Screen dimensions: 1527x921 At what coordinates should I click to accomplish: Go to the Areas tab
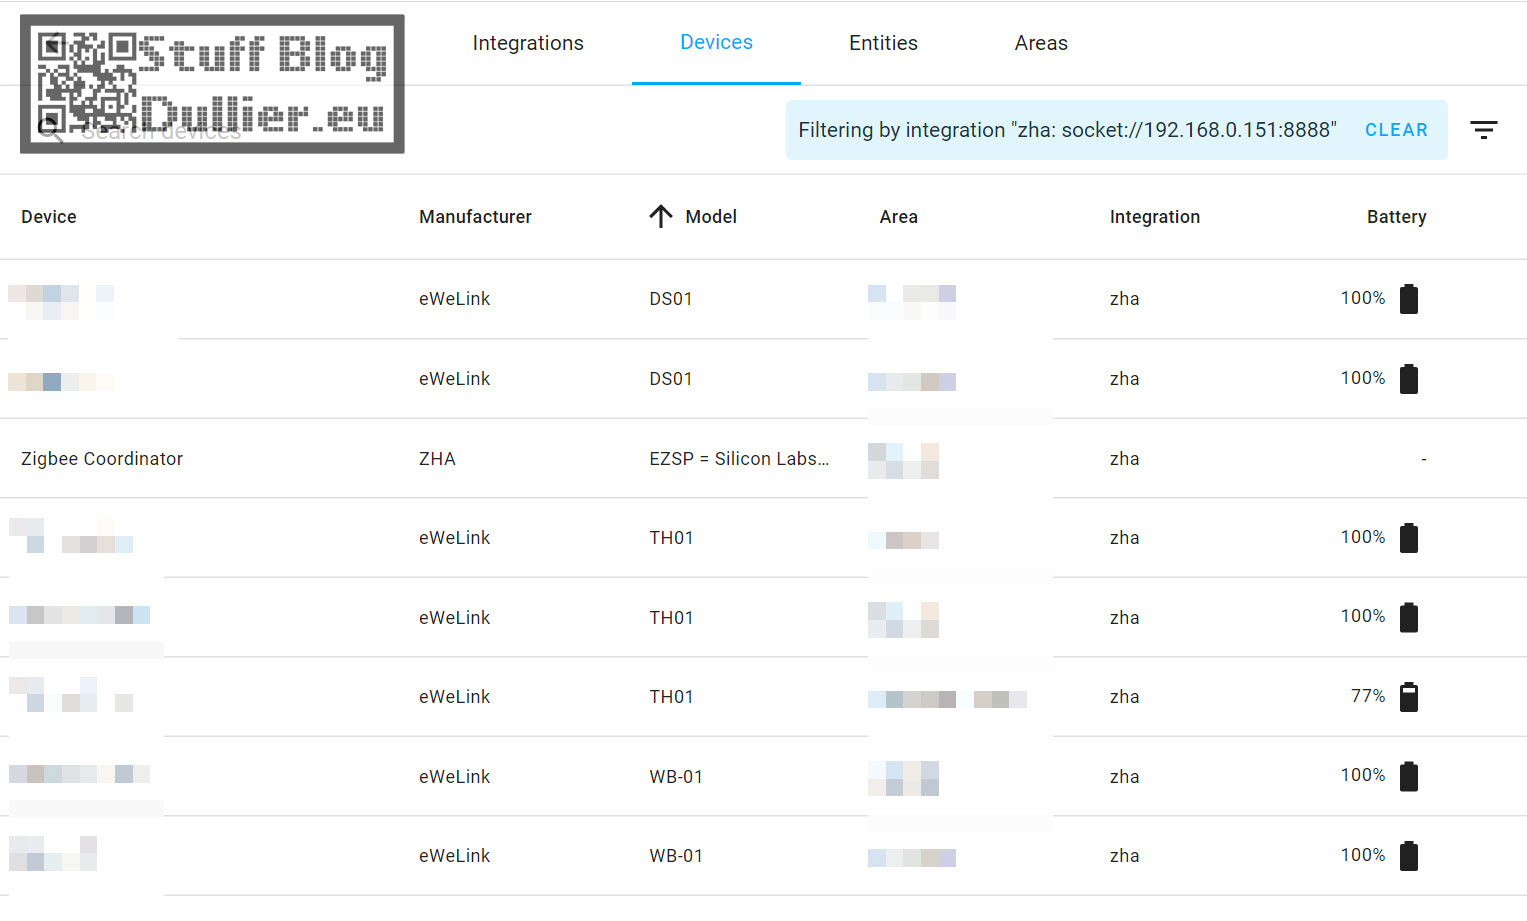click(x=1041, y=43)
